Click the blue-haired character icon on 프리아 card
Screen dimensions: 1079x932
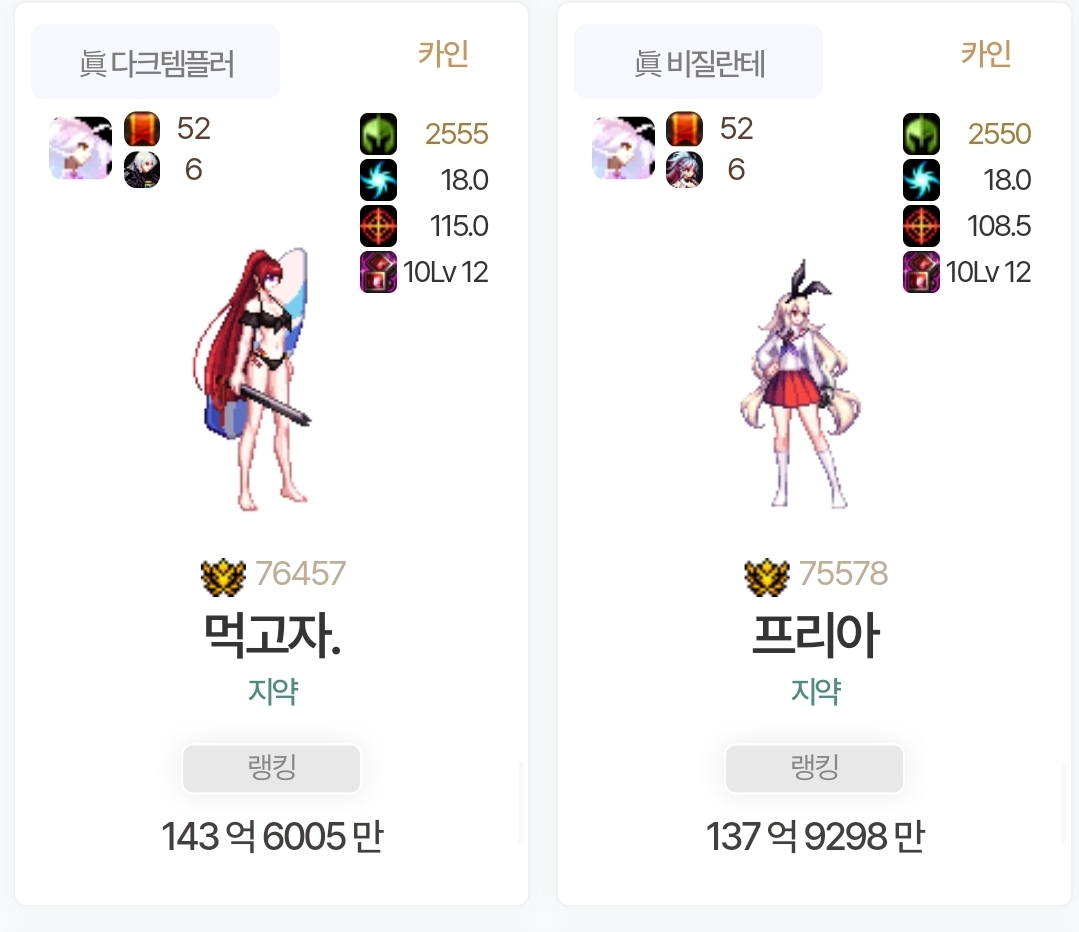[x=685, y=169]
